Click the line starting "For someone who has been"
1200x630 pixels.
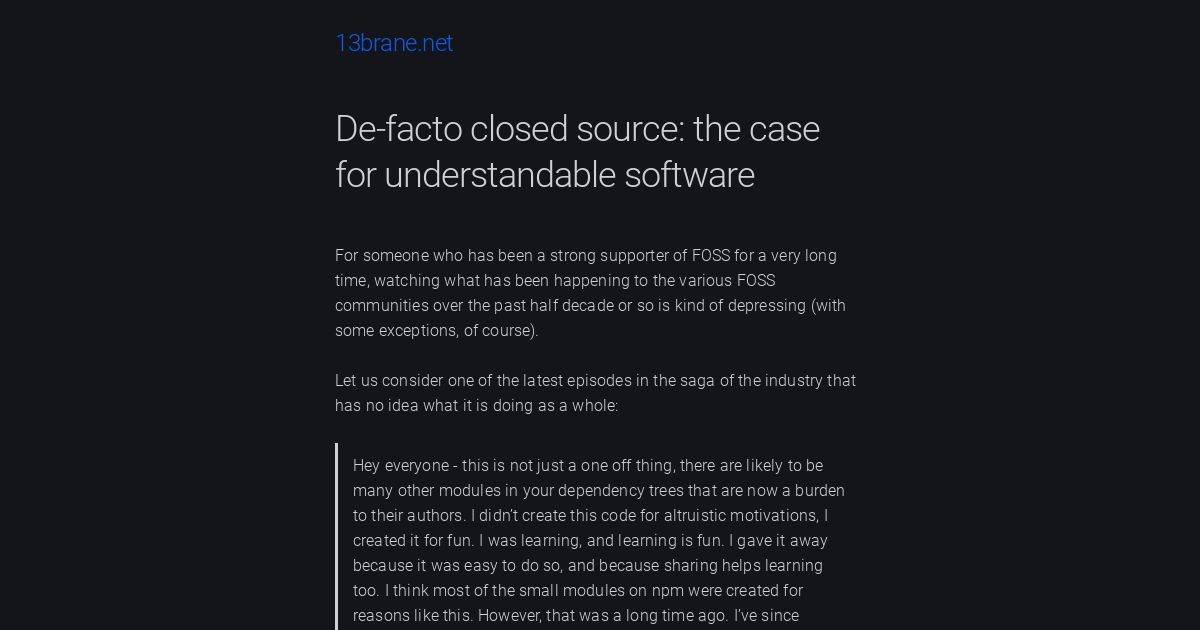pyautogui.click(x=586, y=256)
